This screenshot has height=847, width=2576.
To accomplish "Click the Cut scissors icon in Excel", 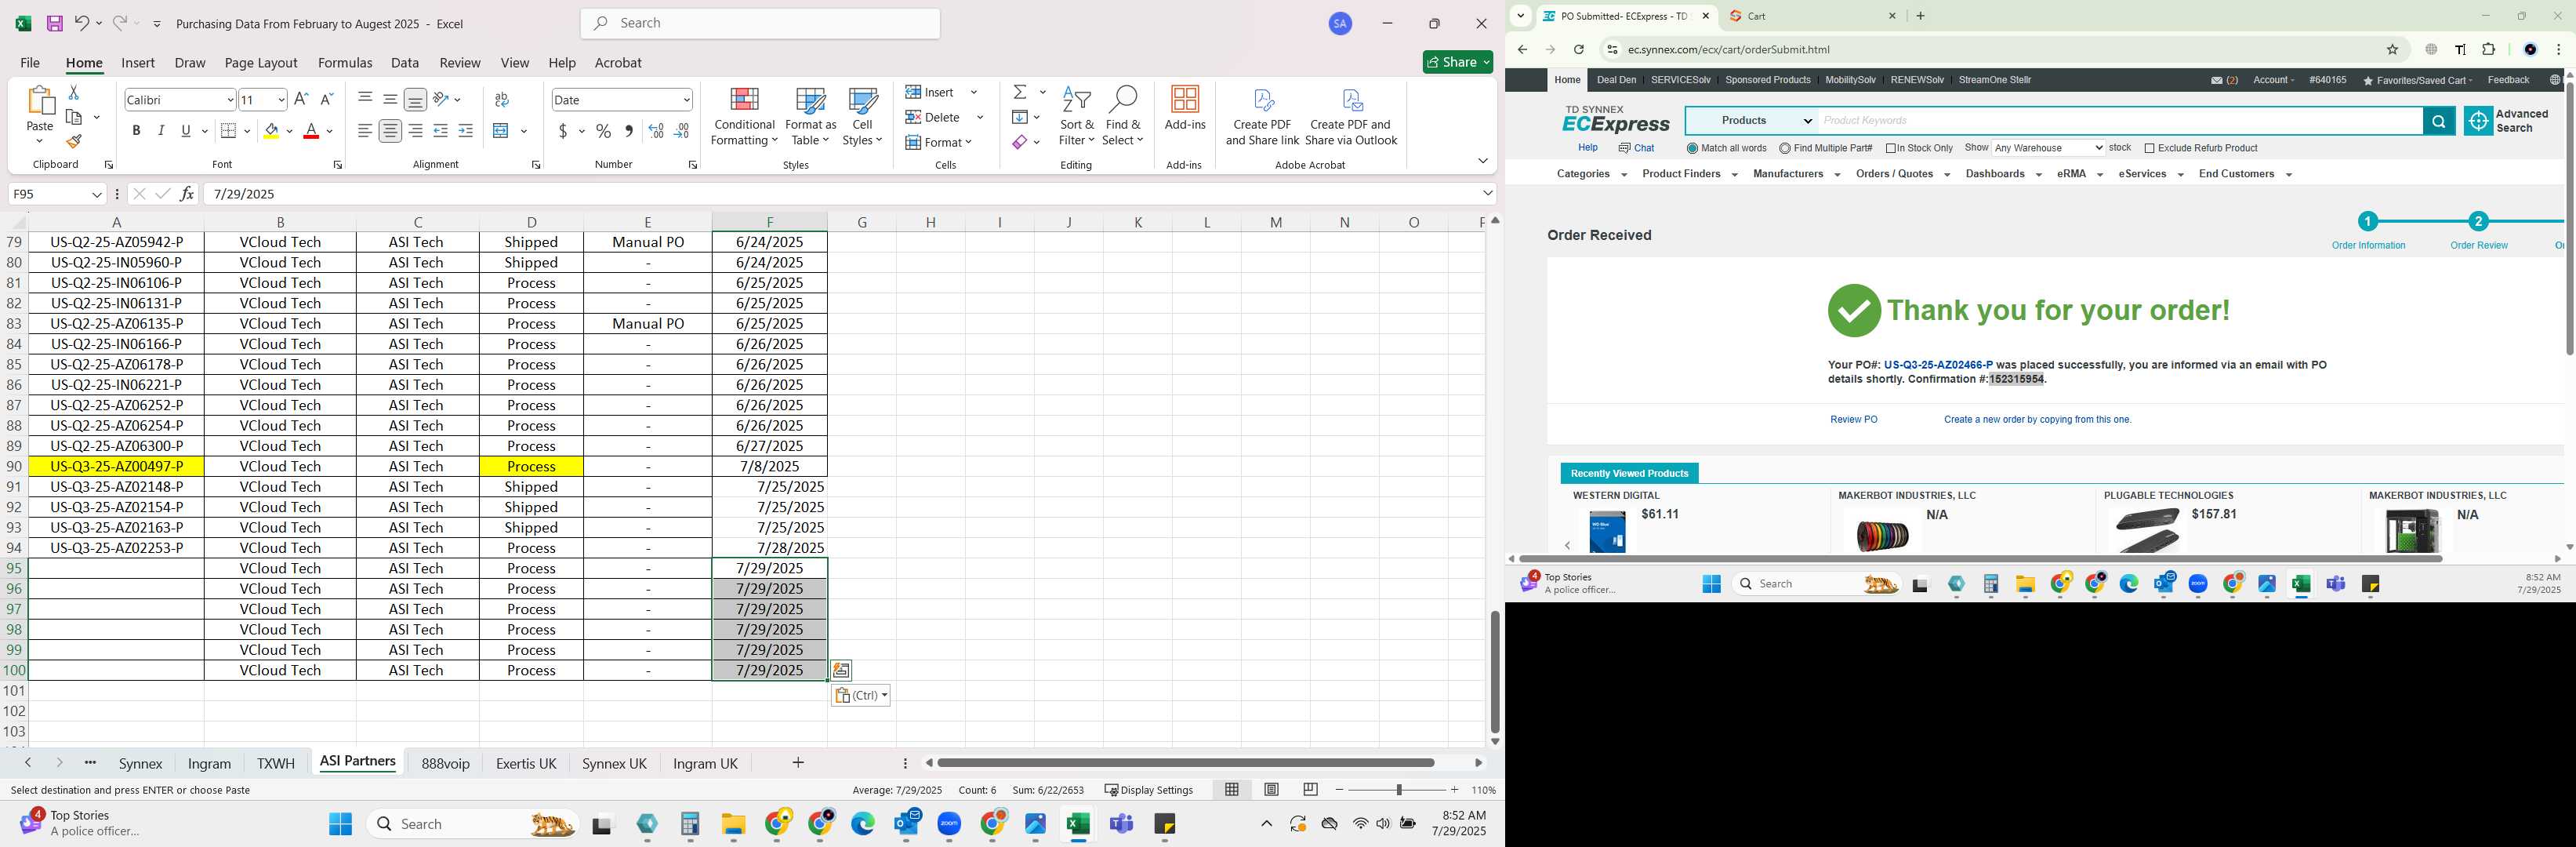I will tap(73, 92).
